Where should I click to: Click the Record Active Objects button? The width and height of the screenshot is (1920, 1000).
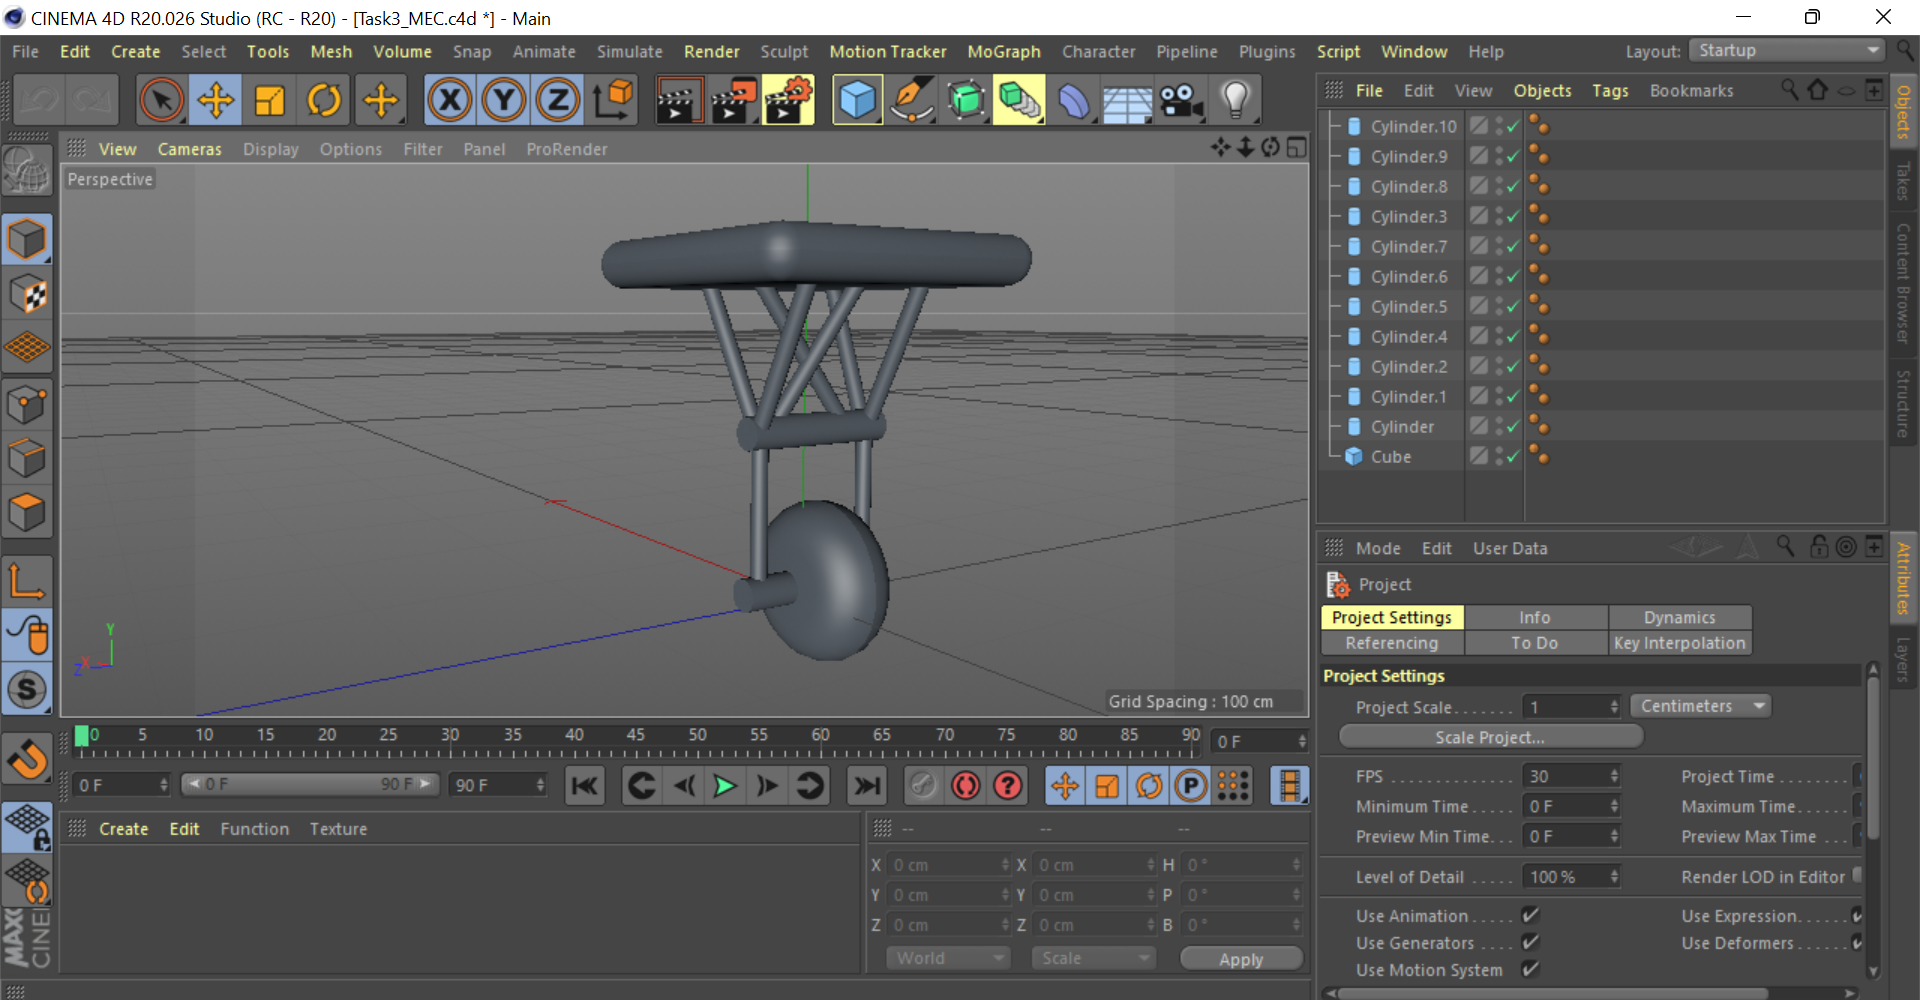coord(965,786)
